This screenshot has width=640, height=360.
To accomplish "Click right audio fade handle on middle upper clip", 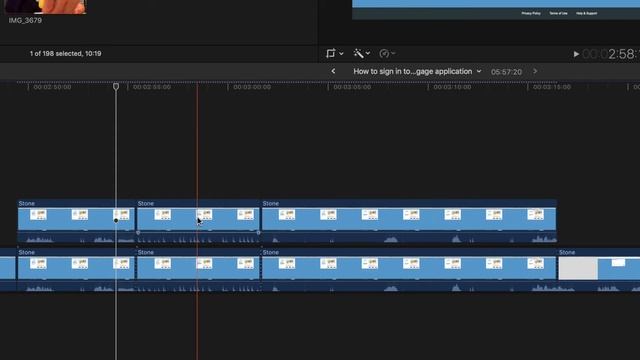I will (258, 233).
